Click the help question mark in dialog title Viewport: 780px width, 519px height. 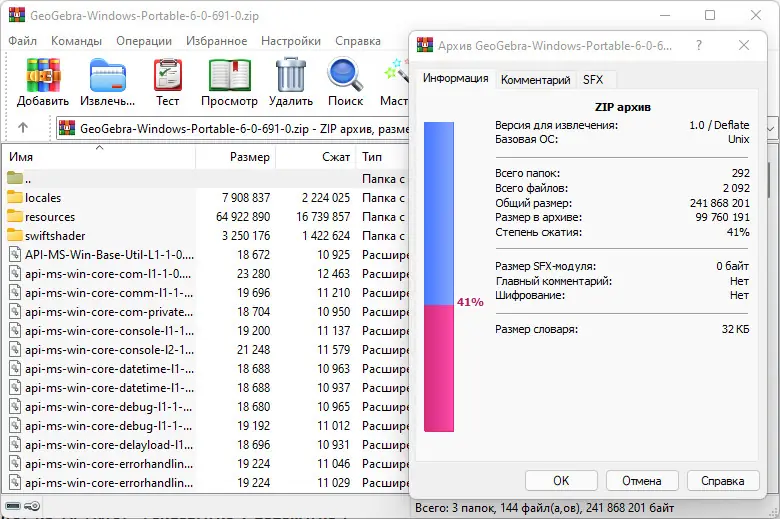699,45
